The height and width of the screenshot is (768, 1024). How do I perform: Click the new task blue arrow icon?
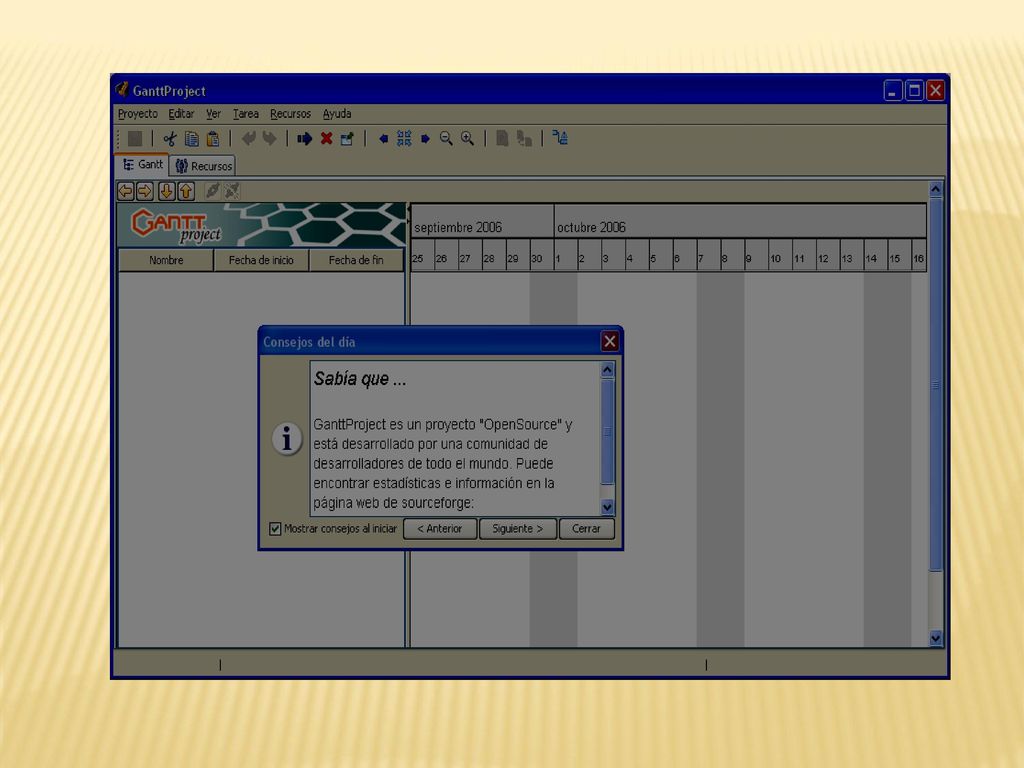click(304, 138)
